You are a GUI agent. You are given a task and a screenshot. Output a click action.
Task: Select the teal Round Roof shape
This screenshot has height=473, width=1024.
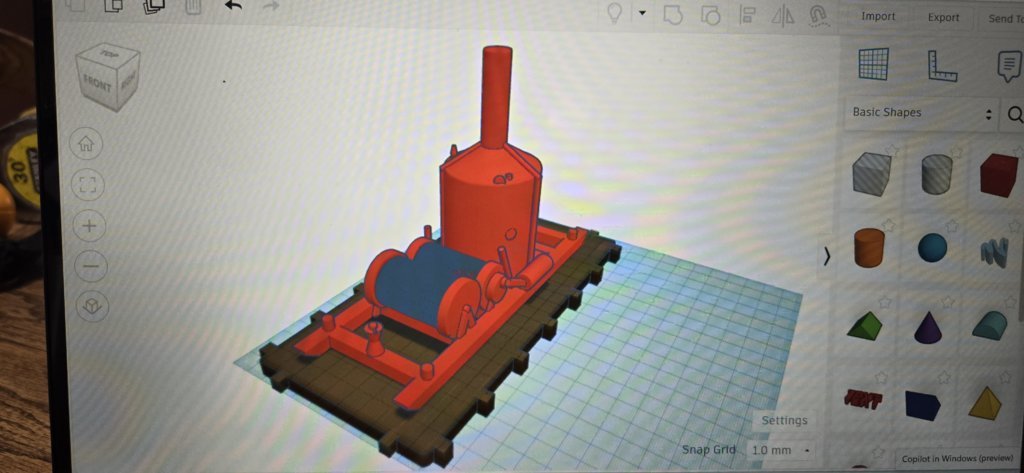tap(989, 325)
